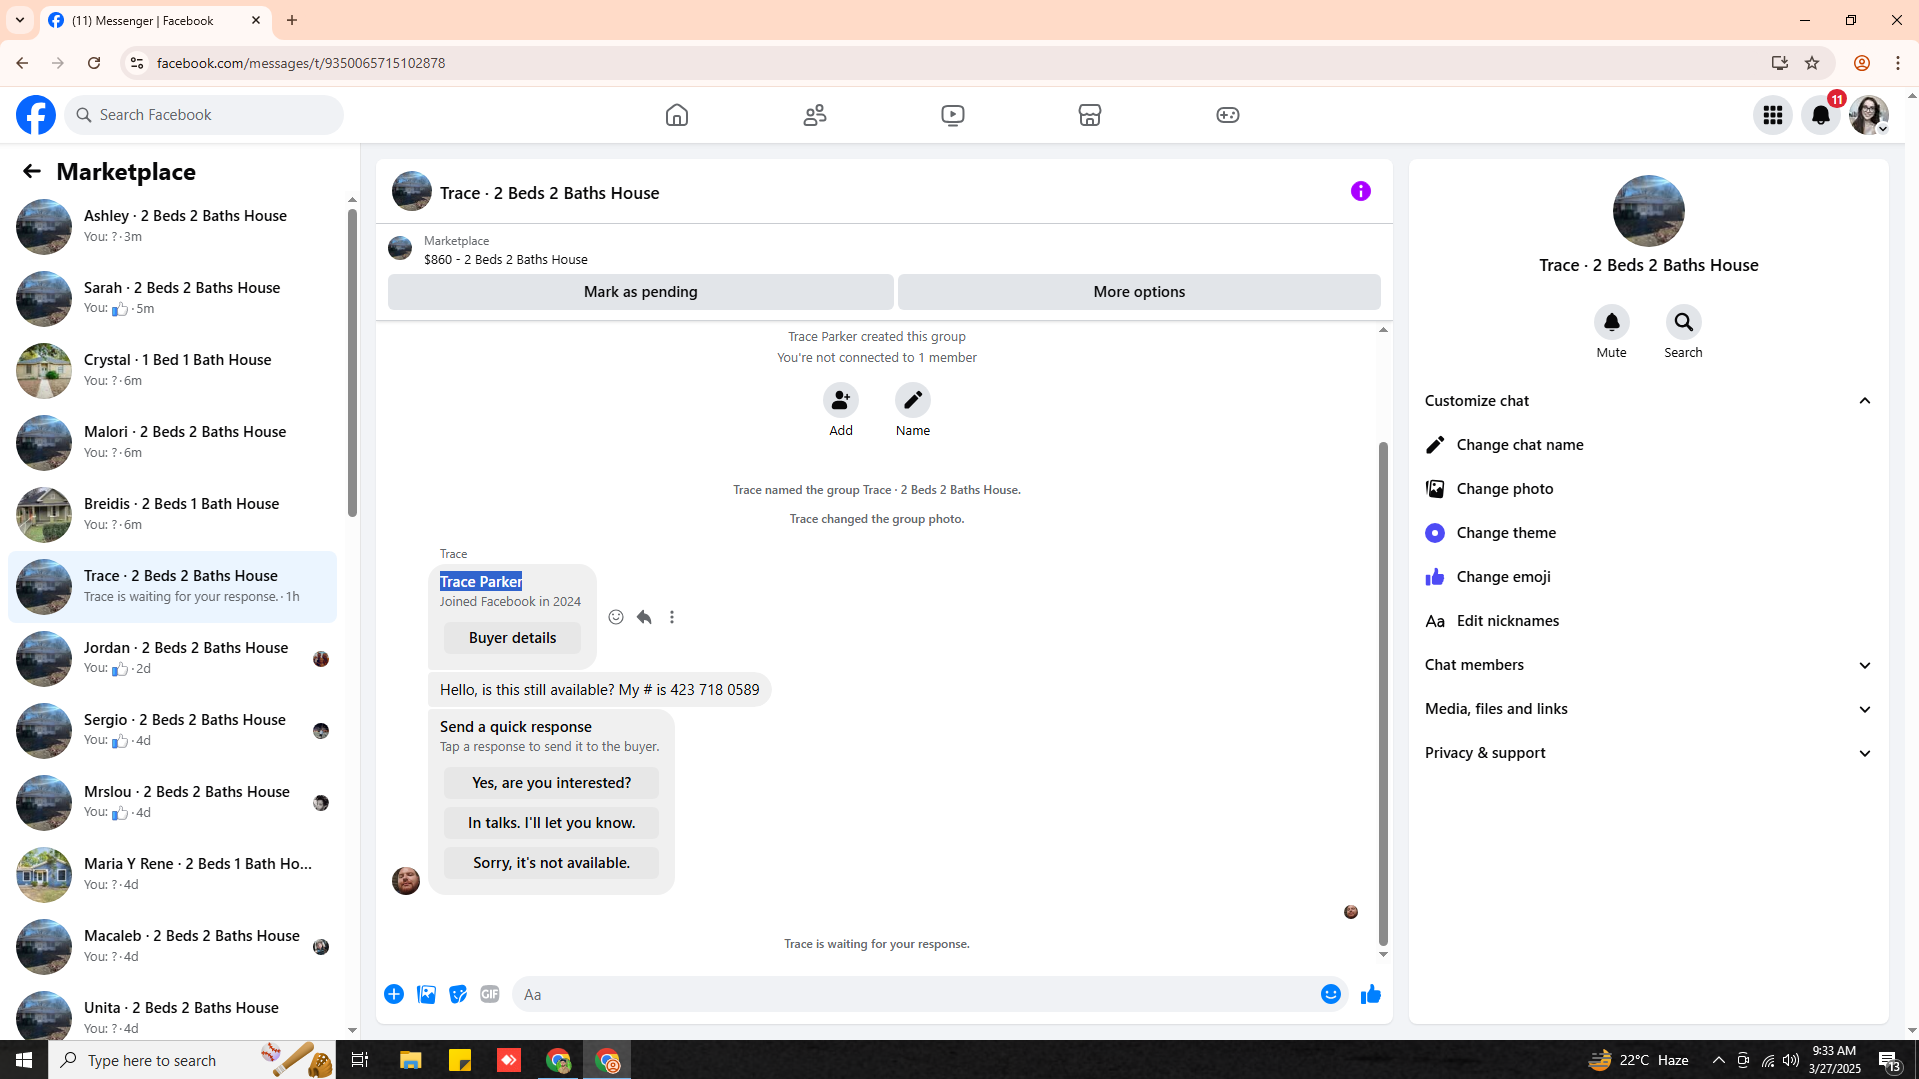Open the Breidis 2 Beds 1 Bath chat
1919x1079 pixels.
coord(173,514)
